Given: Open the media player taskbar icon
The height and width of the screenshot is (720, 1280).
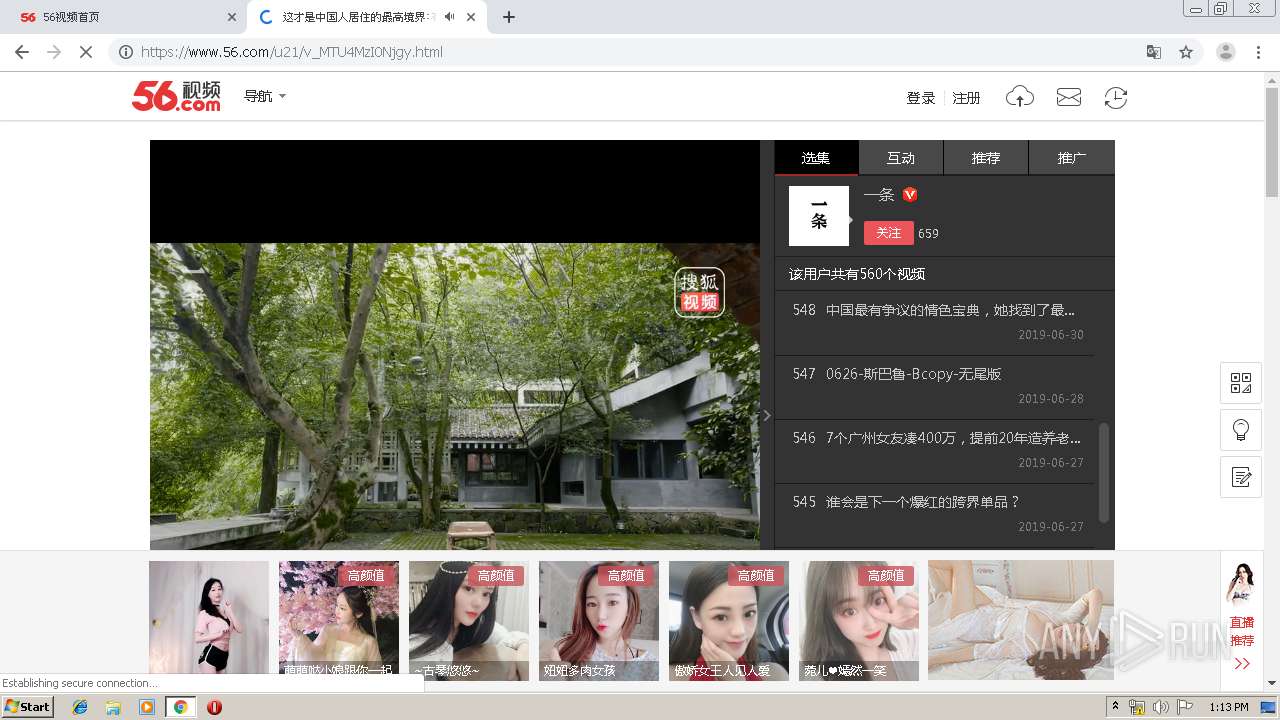Looking at the screenshot, I should 147,707.
